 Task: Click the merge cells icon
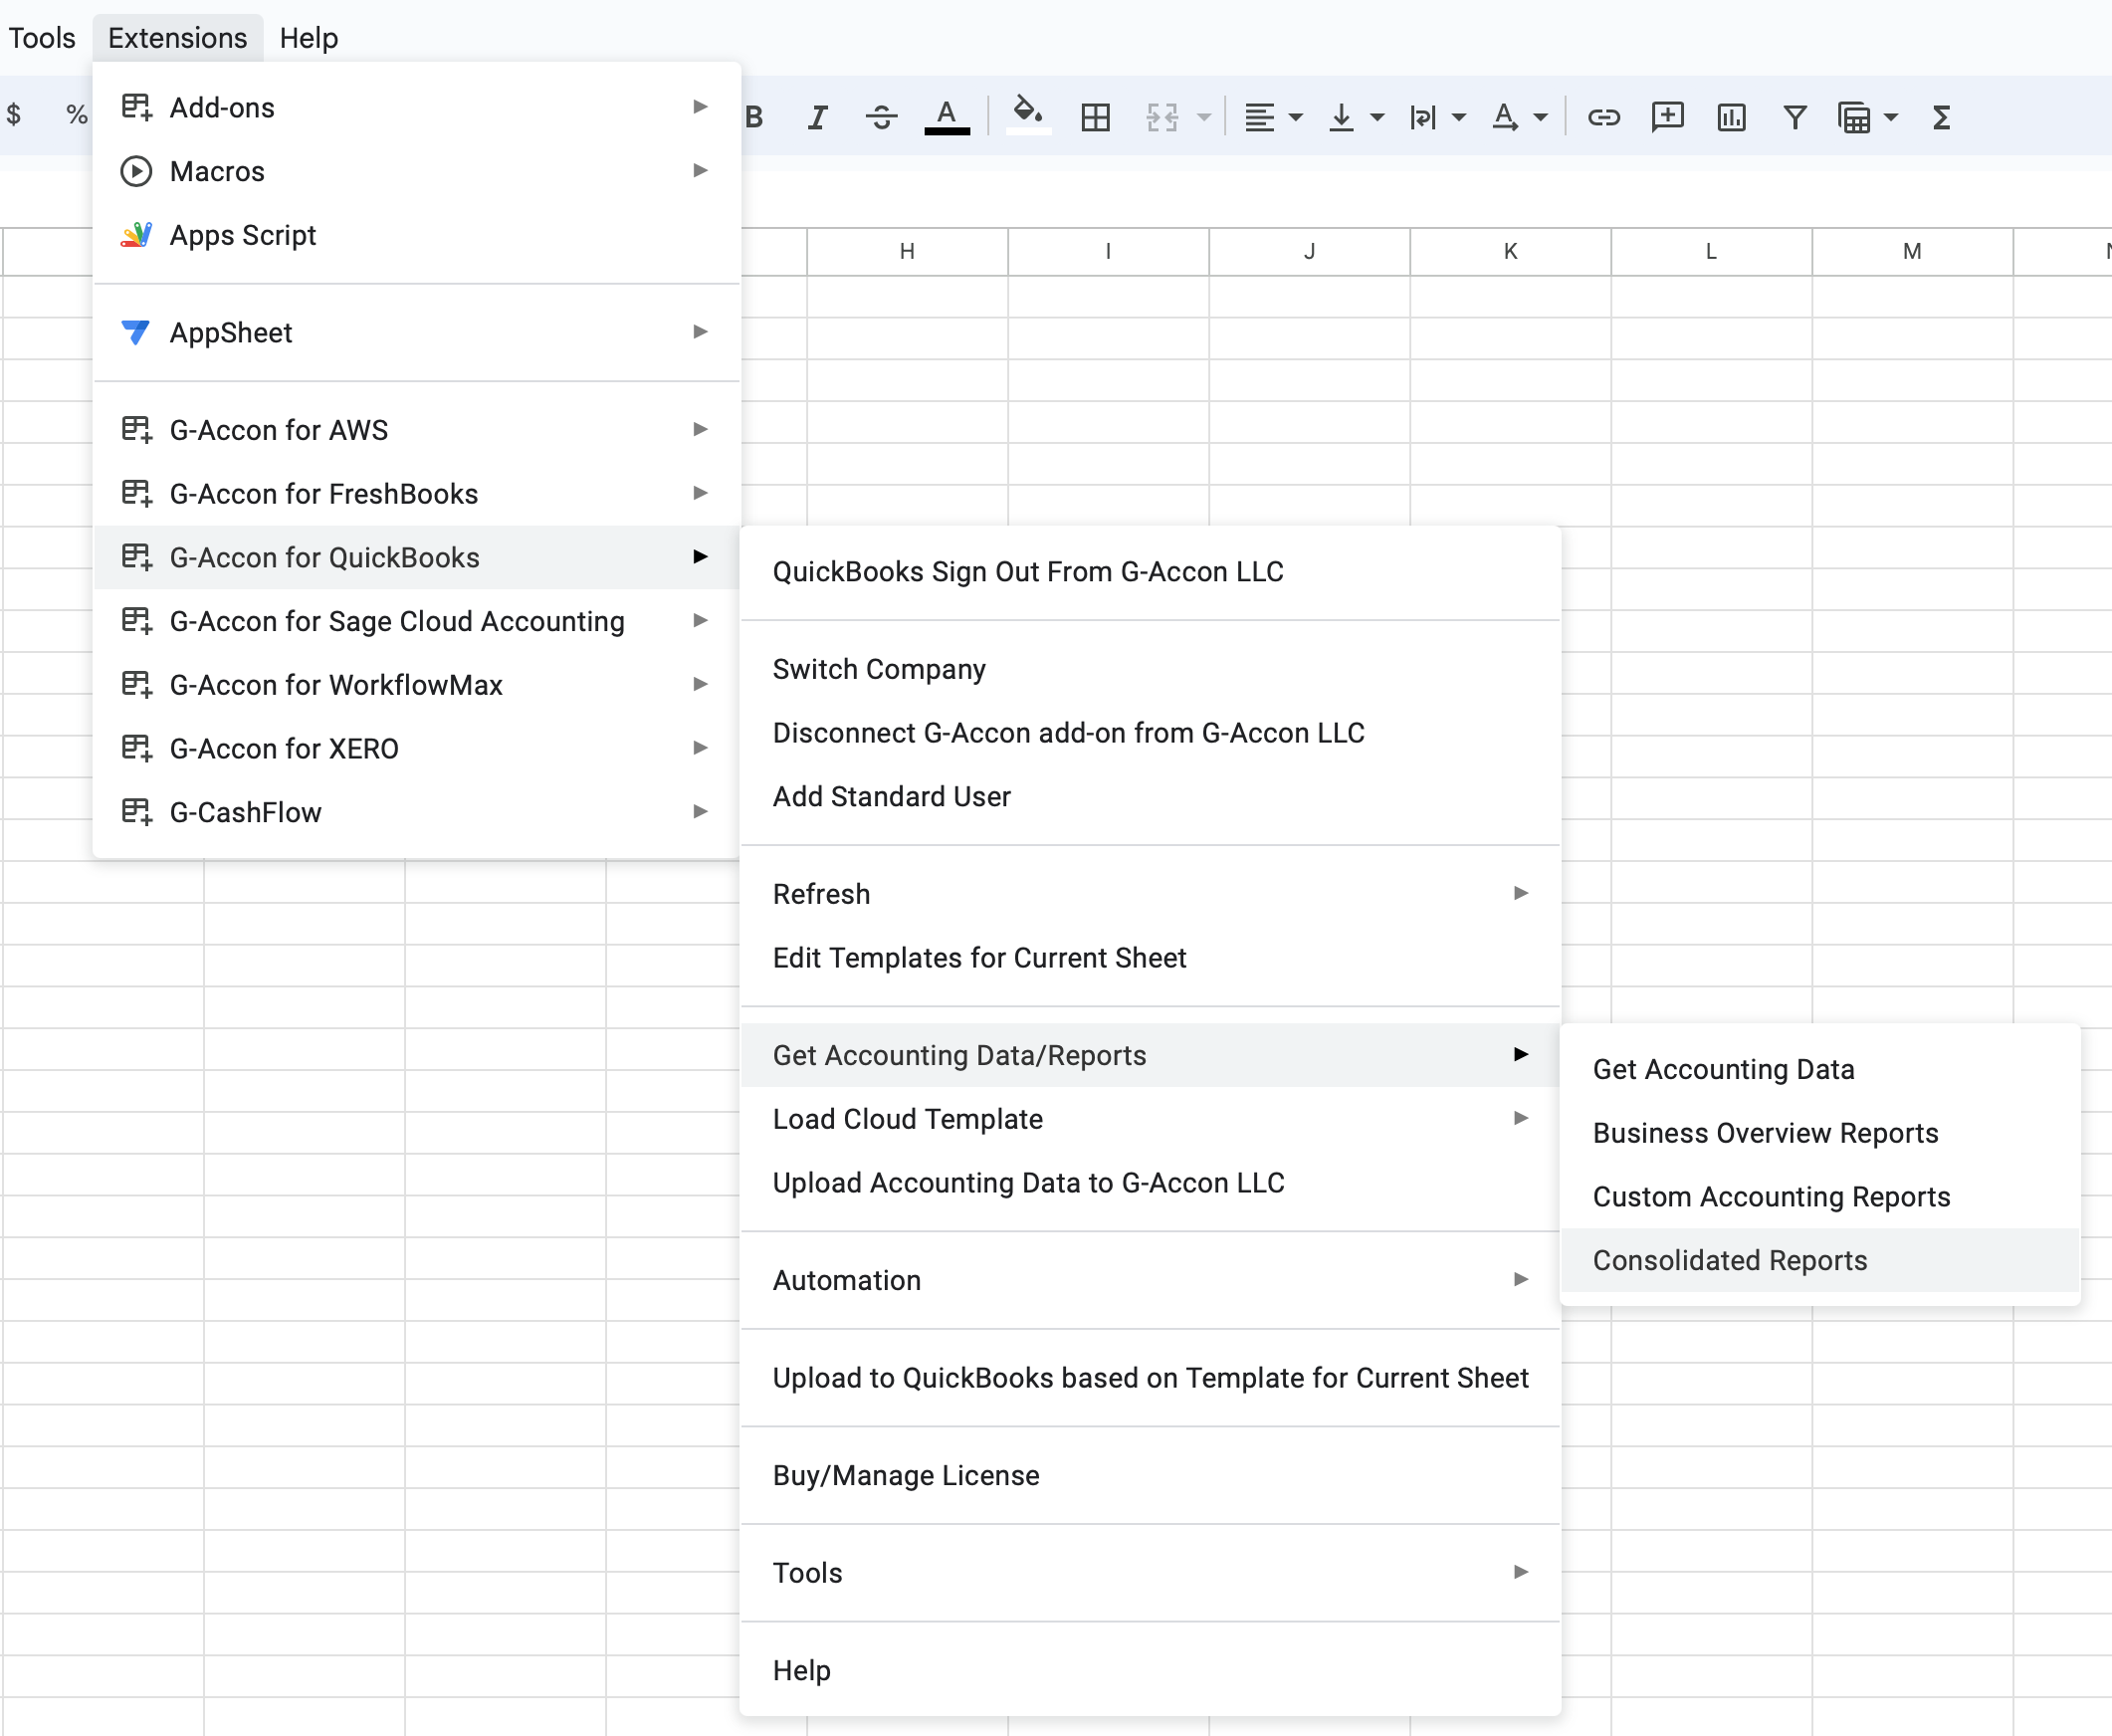point(1162,118)
